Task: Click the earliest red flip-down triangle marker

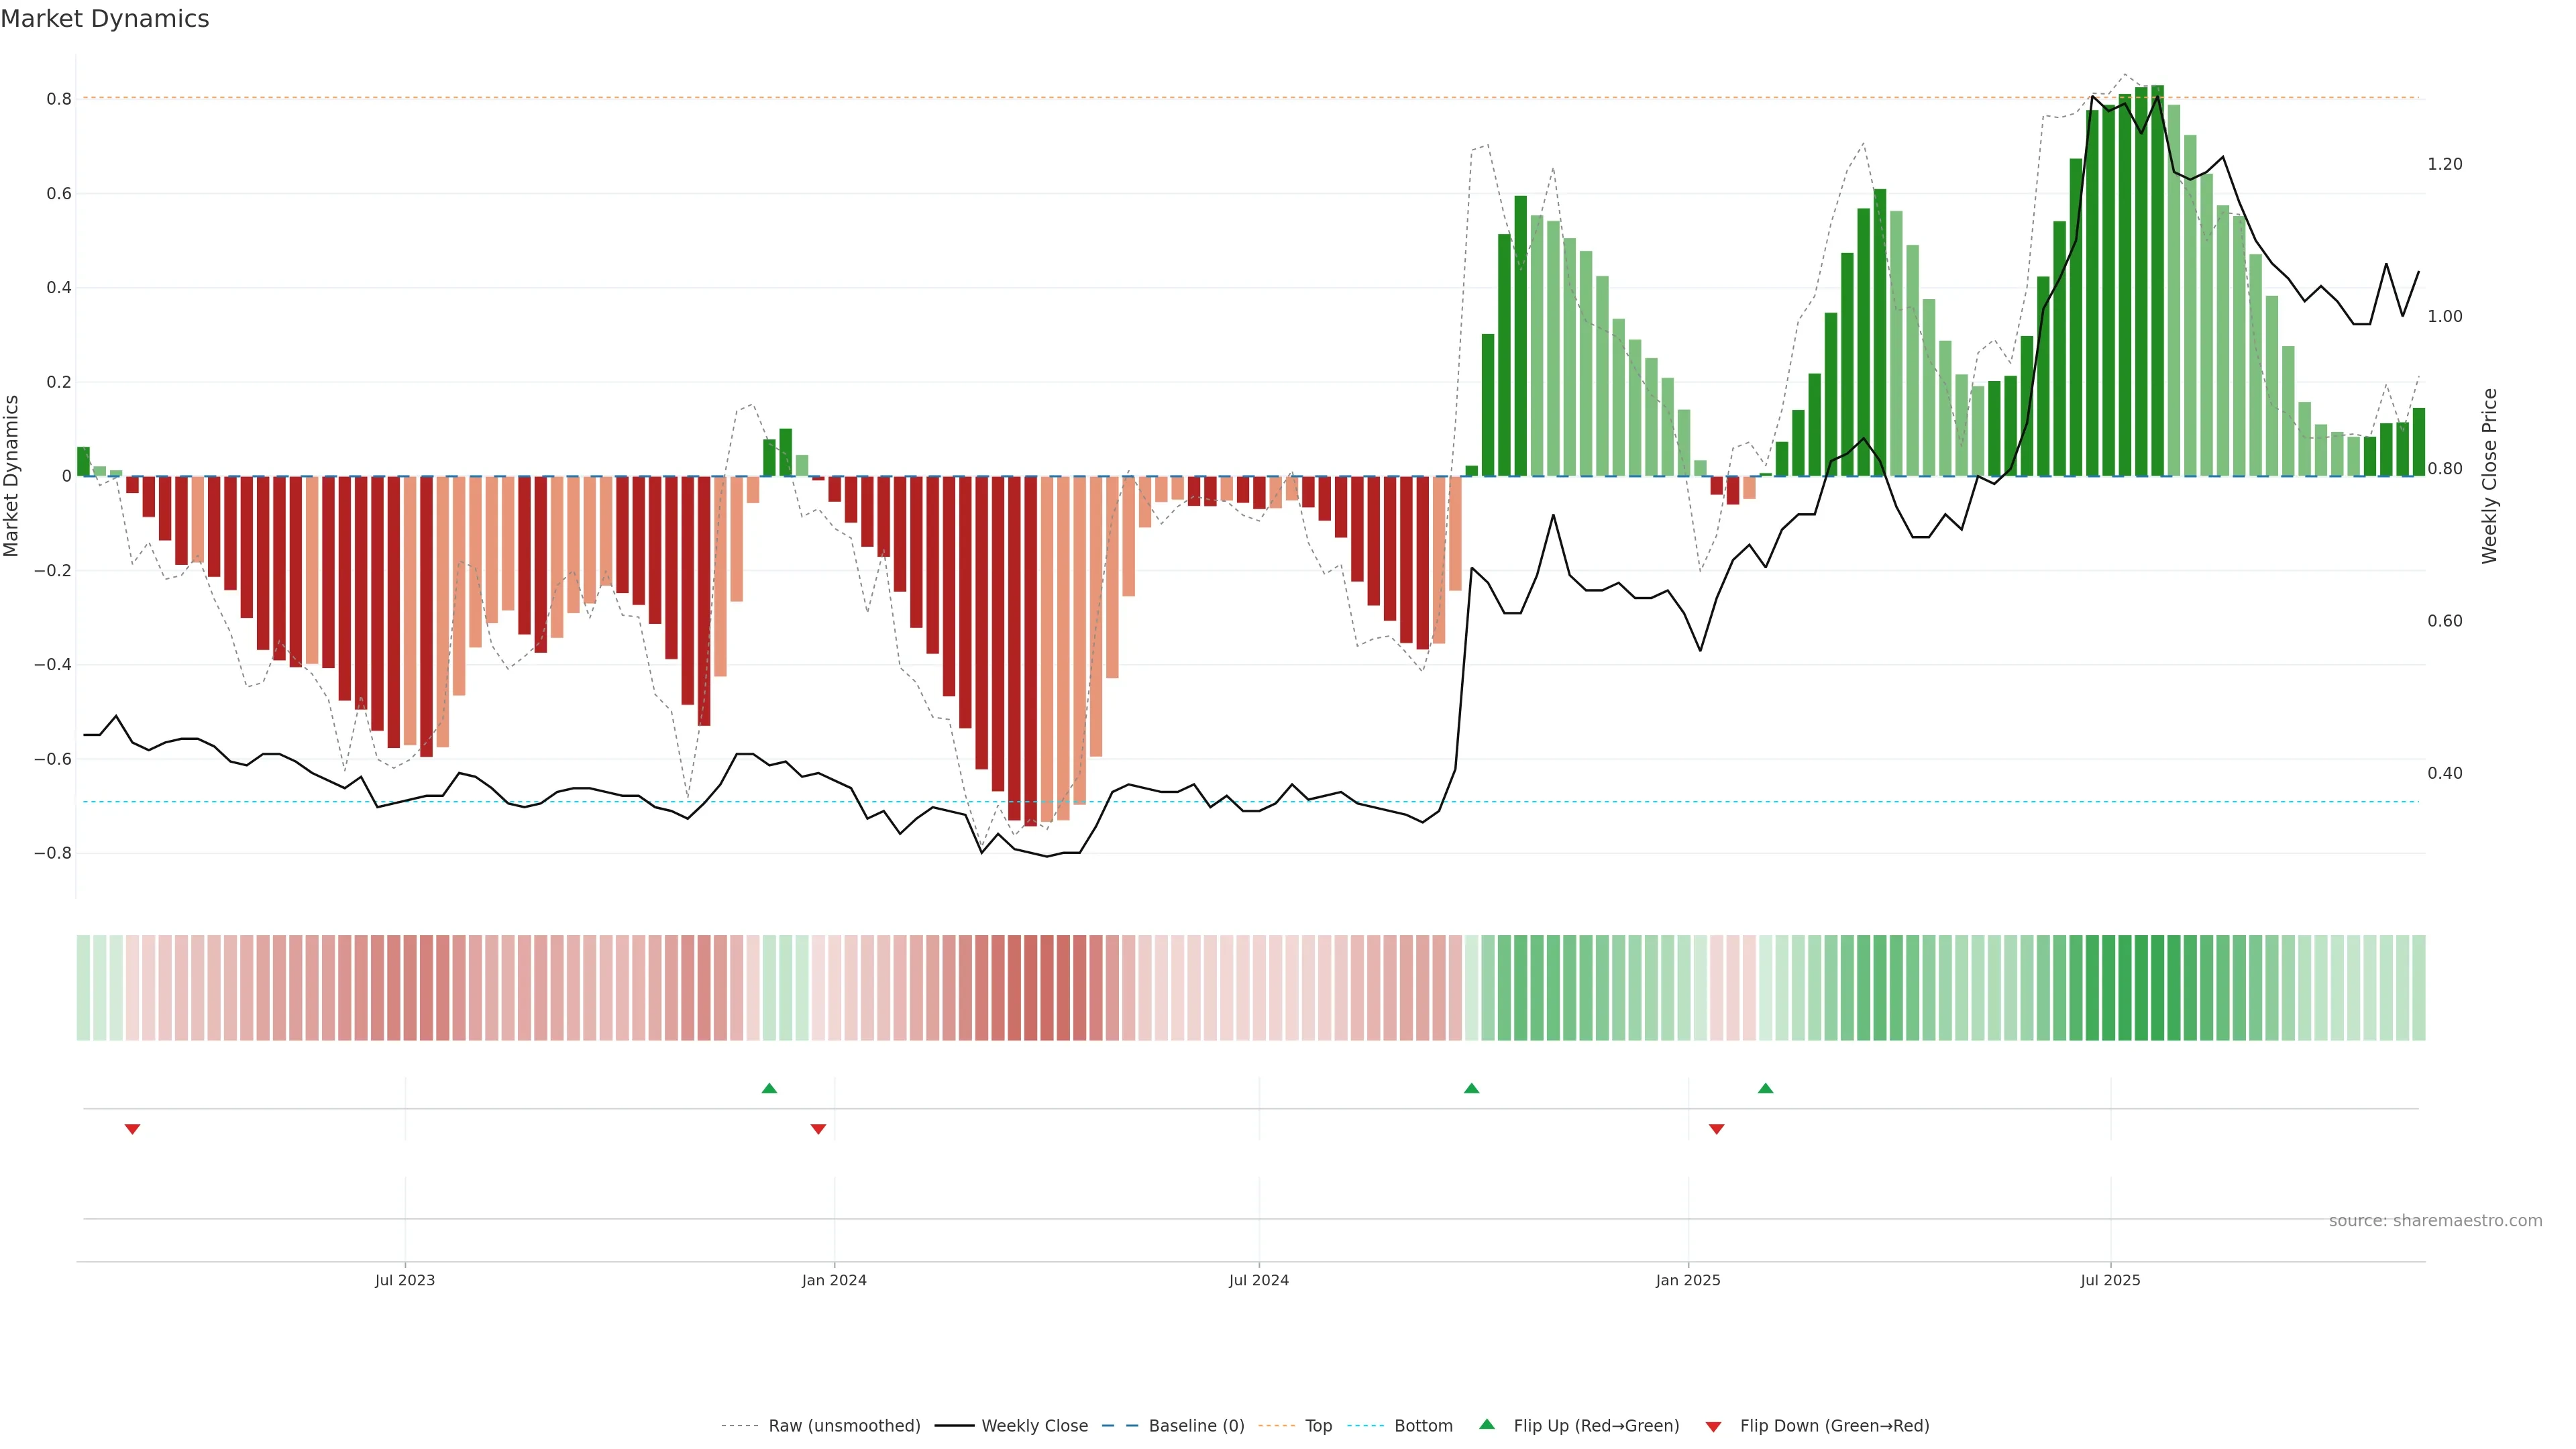Action: point(132,1129)
